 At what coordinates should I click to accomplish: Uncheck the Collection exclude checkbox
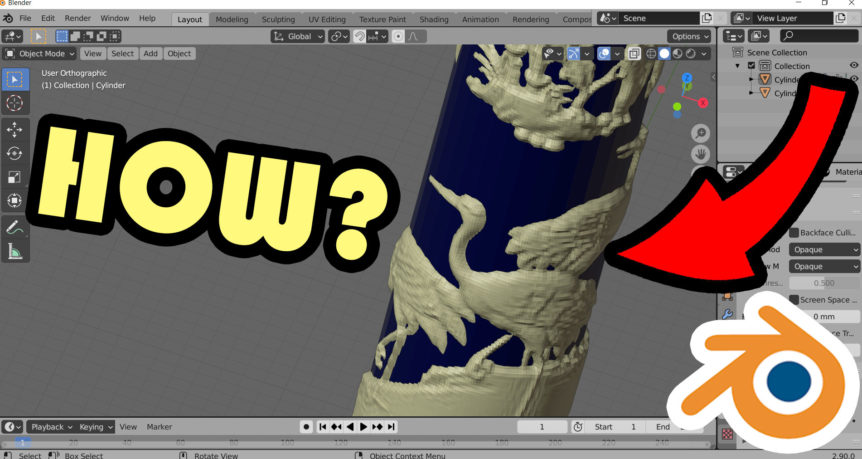751,66
